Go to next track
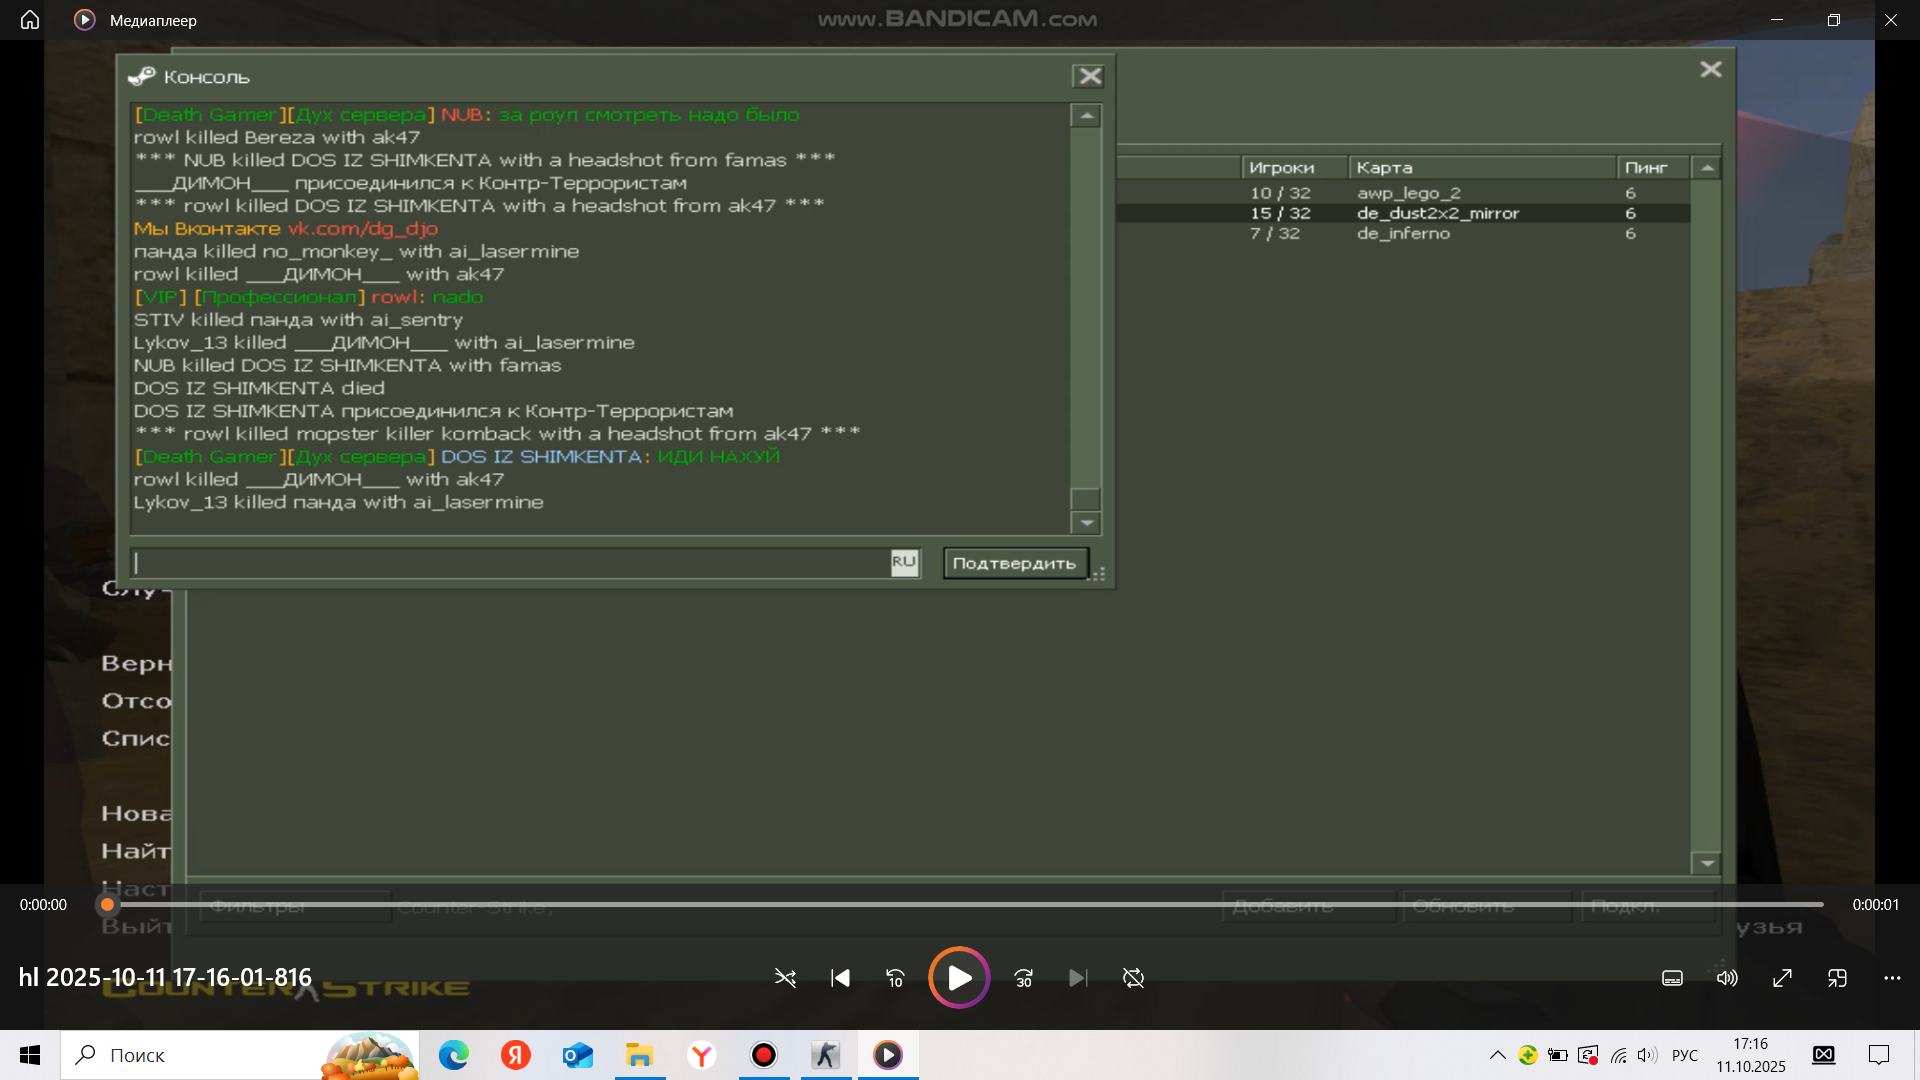The image size is (1920, 1080). tap(1077, 978)
